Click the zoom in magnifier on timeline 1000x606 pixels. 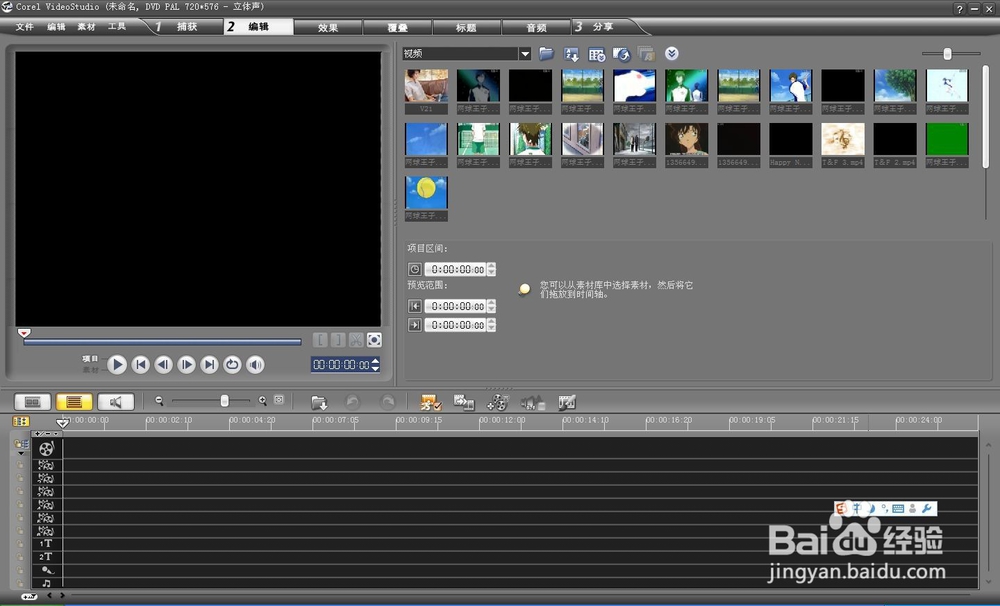point(262,401)
